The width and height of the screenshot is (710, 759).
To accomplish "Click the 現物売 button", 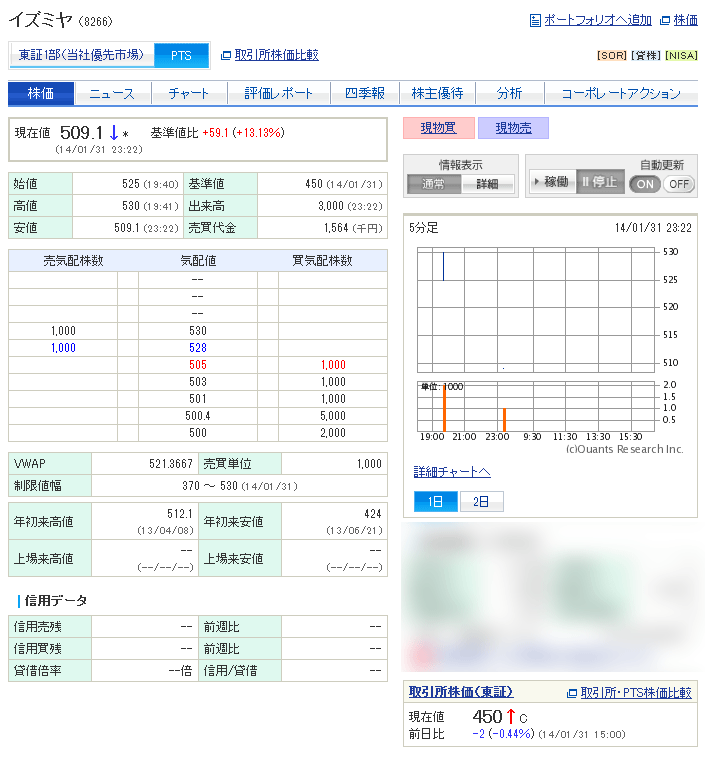I will [x=514, y=128].
